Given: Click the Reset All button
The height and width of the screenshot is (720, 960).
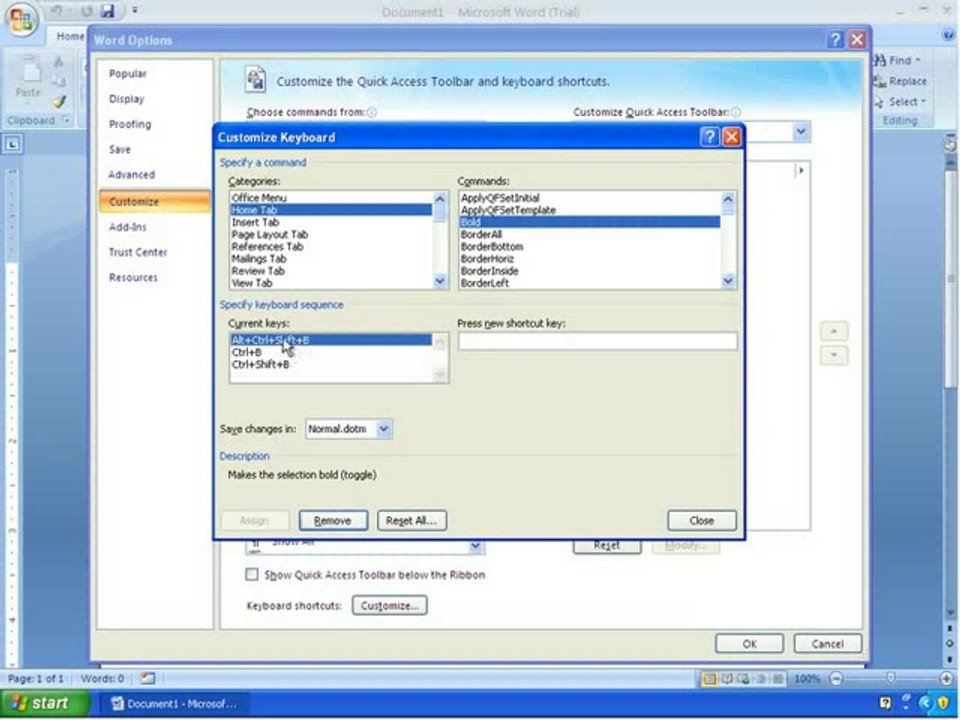Looking at the screenshot, I should tap(411, 520).
